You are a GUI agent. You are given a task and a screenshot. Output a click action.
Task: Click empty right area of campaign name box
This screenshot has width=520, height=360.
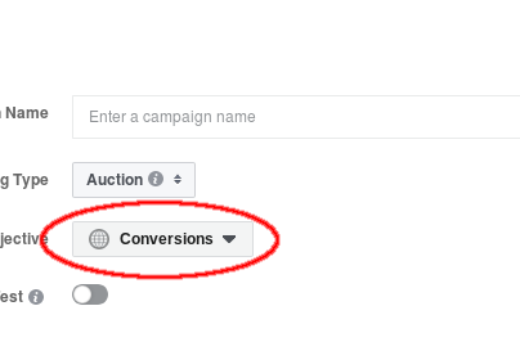pyautogui.click(x=400, y=117)
